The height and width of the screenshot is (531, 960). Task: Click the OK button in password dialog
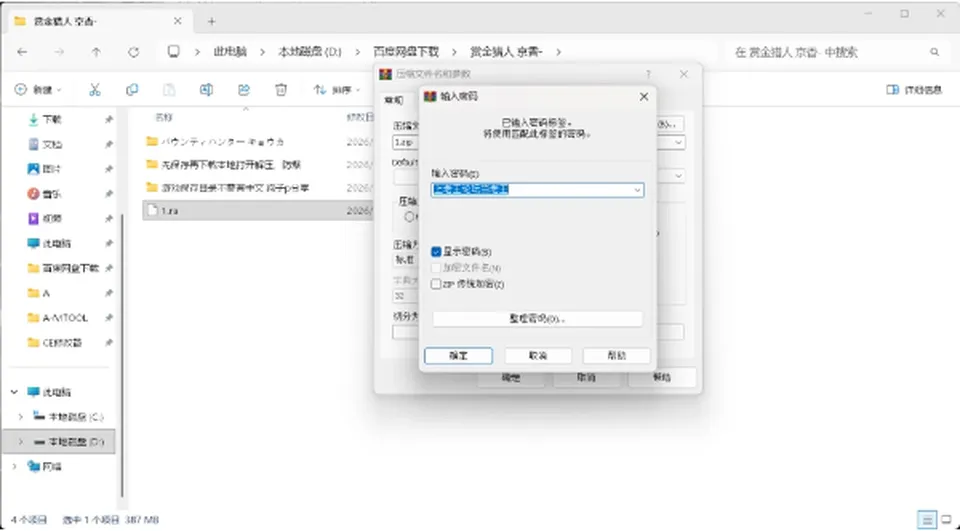(459, 356)
